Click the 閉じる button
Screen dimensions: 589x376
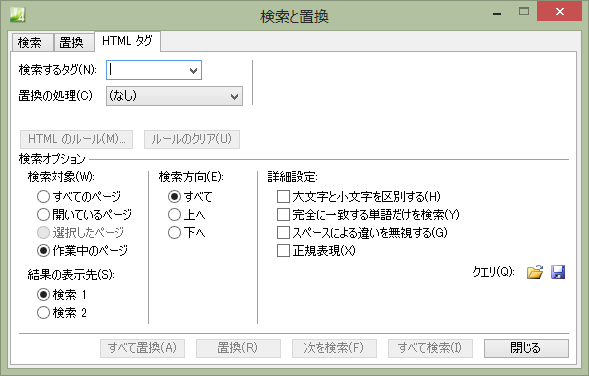point(526,348)
